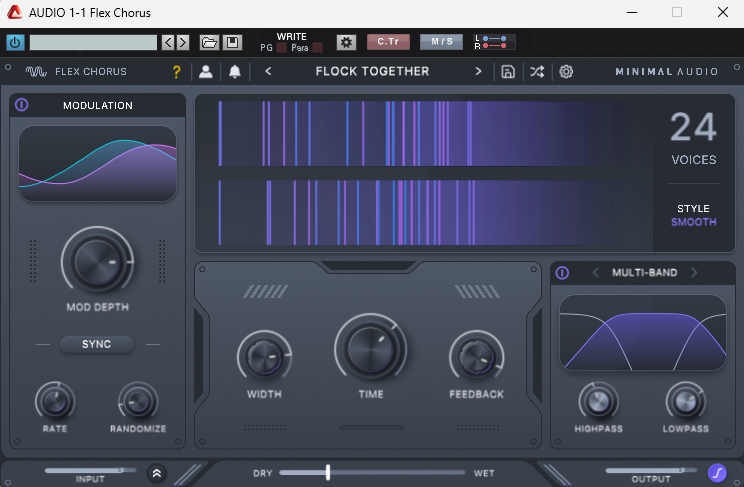Image resolution: width=744 pixels, height=487 pixels.
Task: Open the notifications bell icon
Action: (235, 72)
